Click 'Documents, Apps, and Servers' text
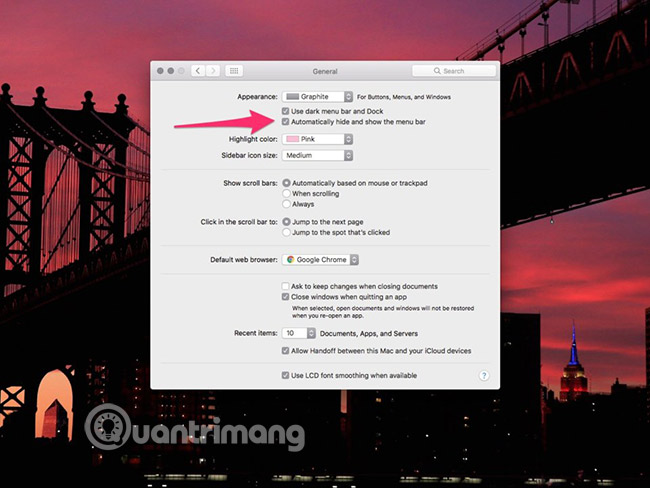650x488 pixels. [369, 333]
